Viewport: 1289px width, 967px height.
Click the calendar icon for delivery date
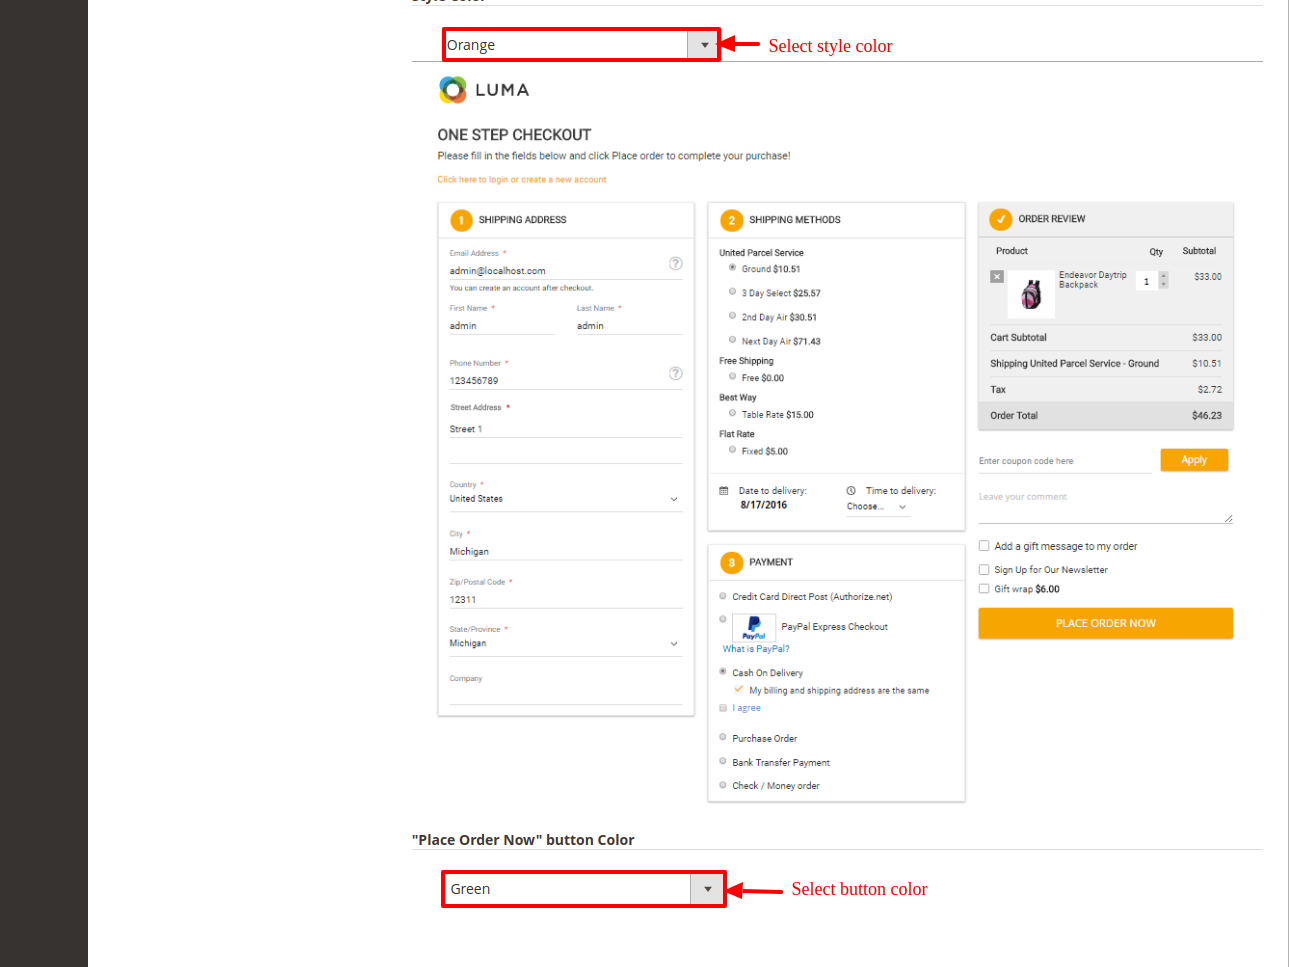[x=724, y=491]
